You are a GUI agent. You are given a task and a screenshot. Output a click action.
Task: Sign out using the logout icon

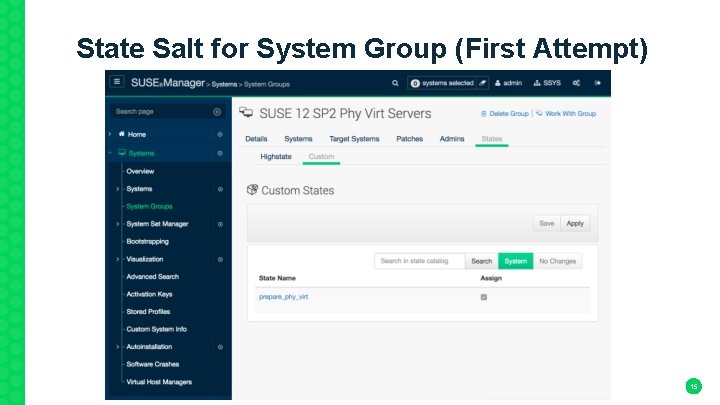(x=597, y=83)
